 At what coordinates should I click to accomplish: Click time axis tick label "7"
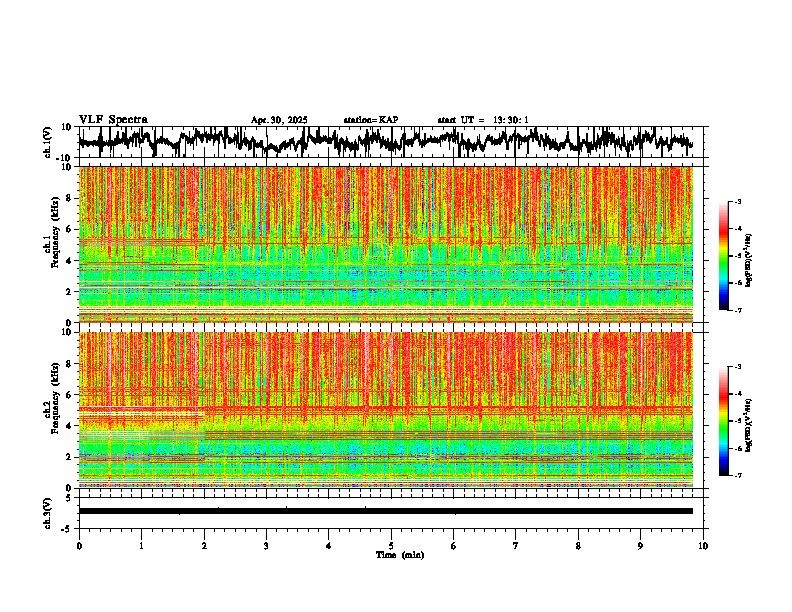516,546
